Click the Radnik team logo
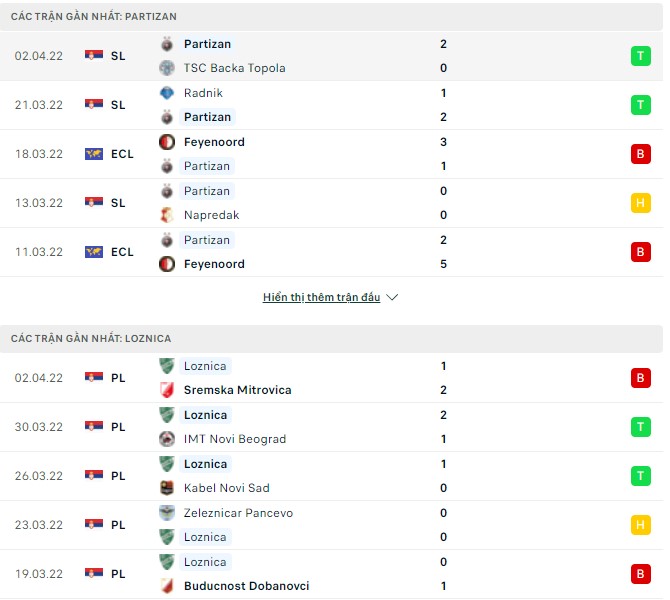 pyautogui.click(x=167, y=93)
